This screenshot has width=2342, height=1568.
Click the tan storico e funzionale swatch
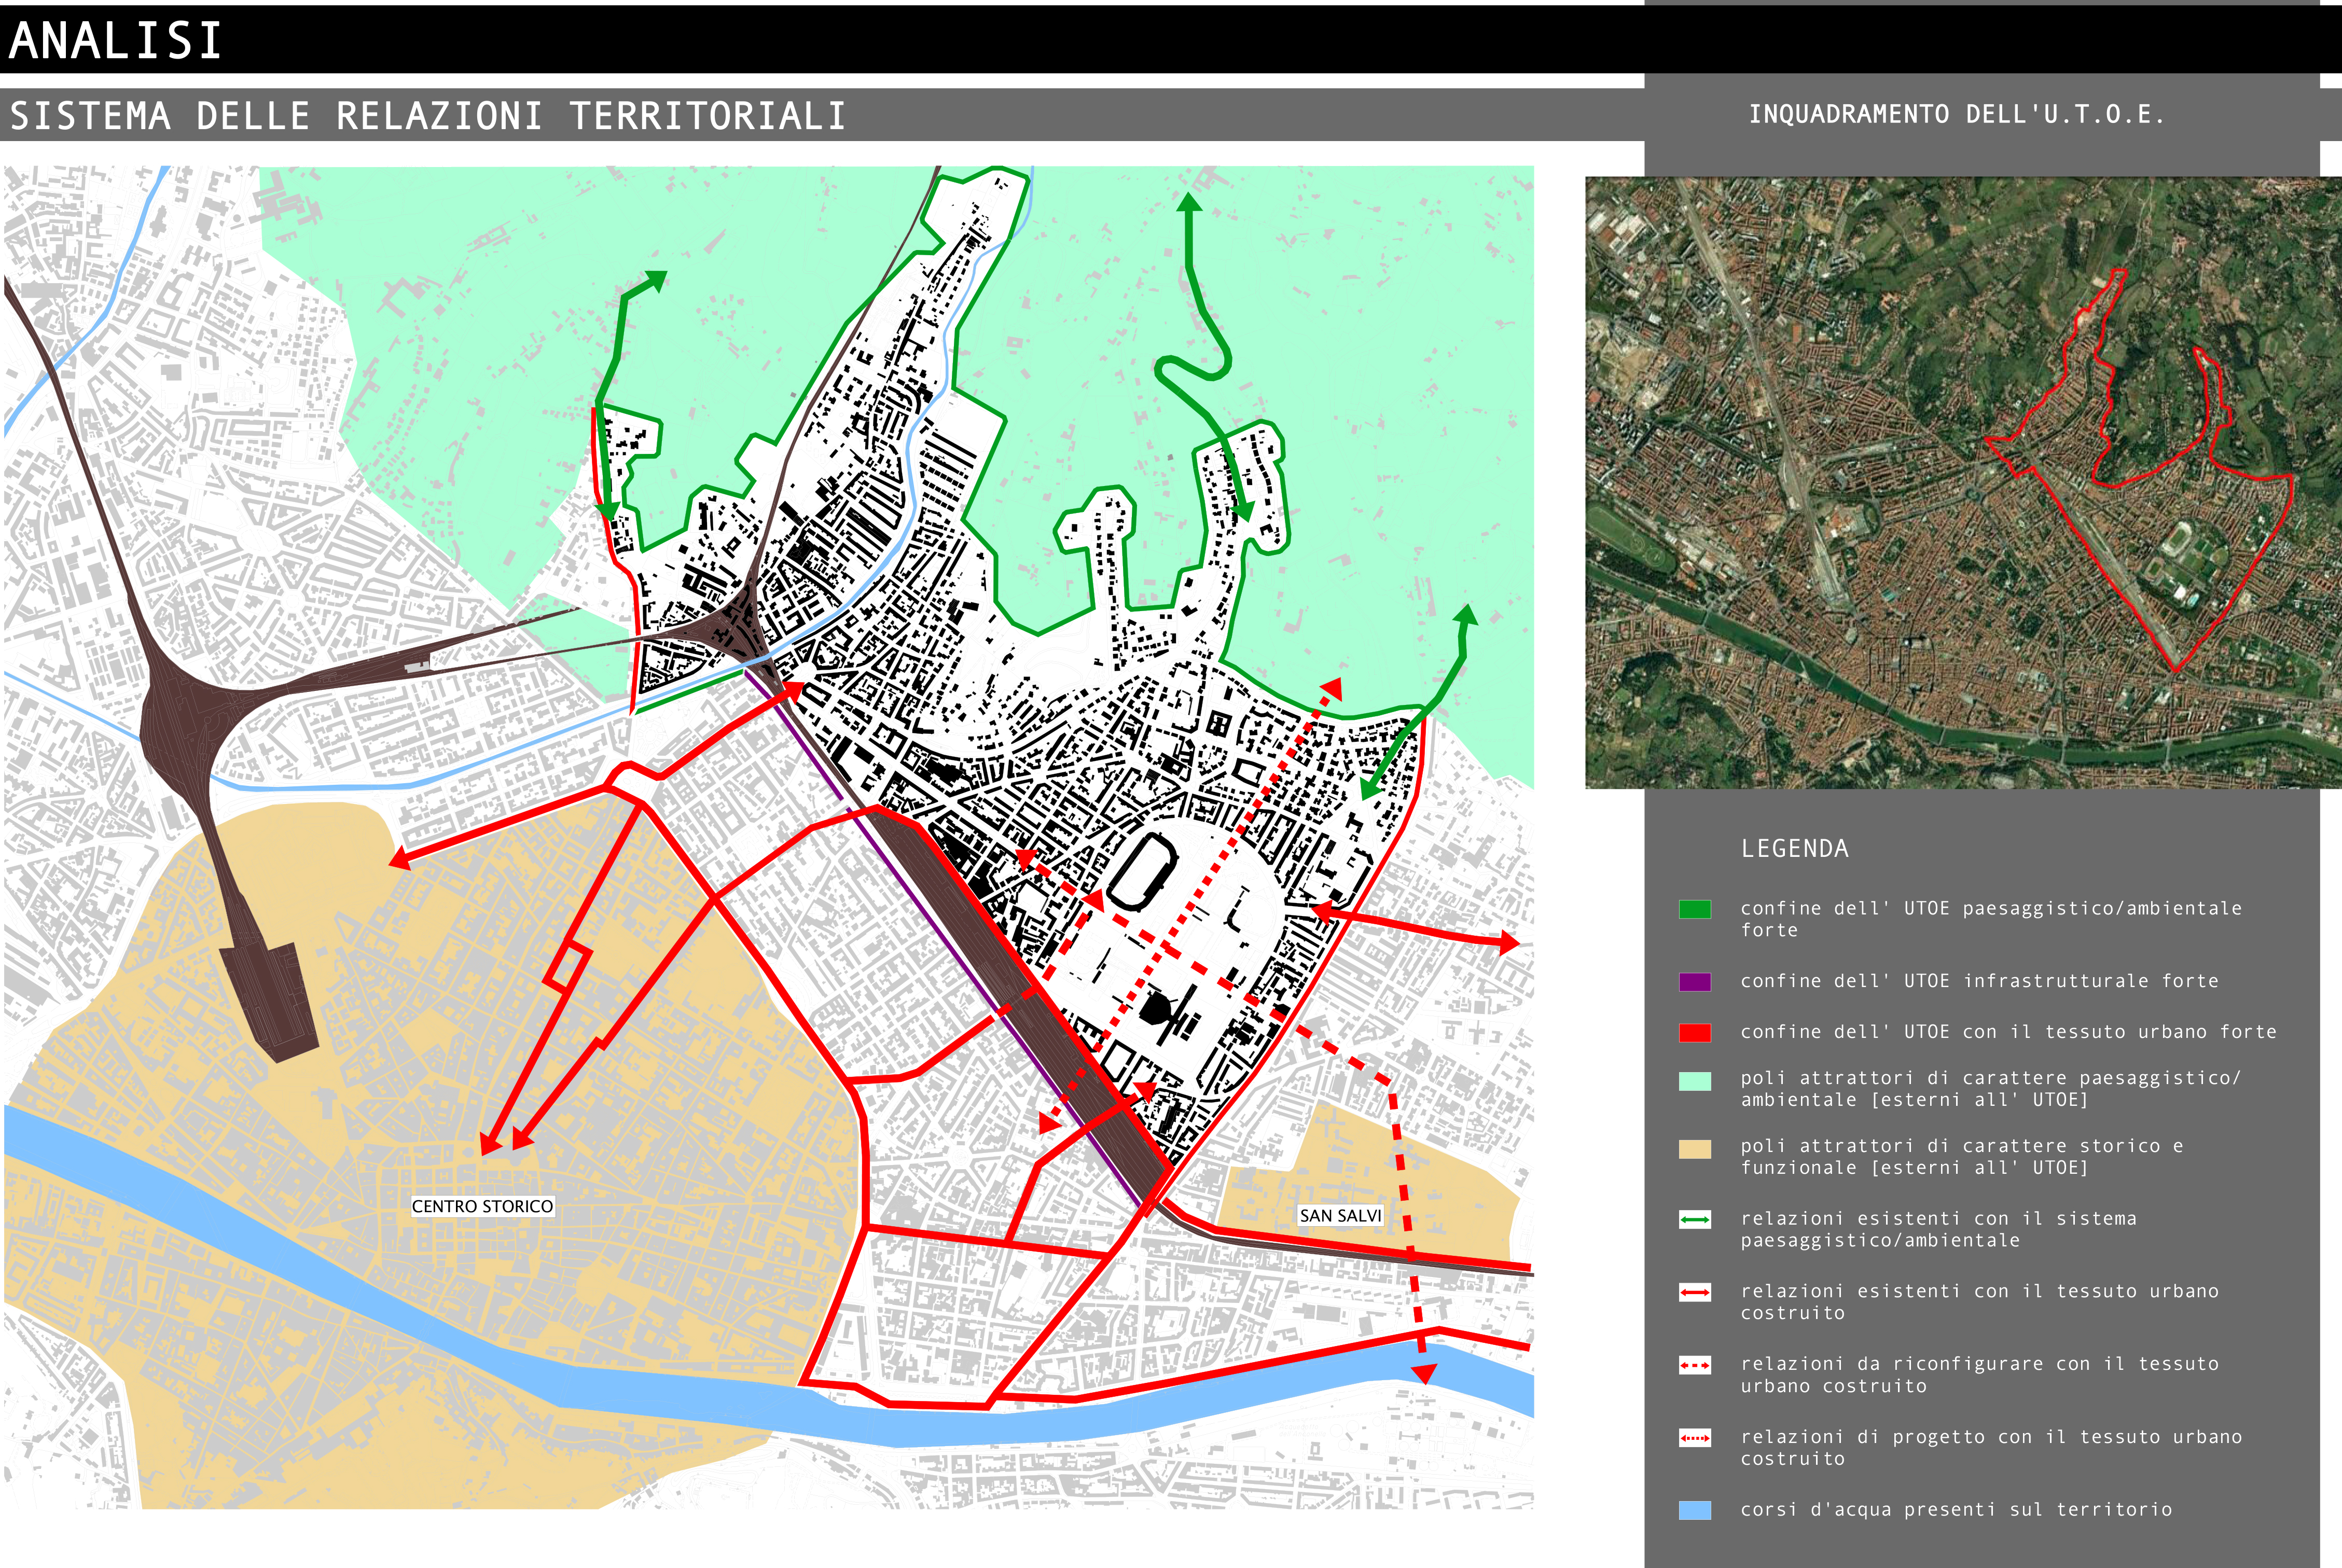(1694, 1149)
